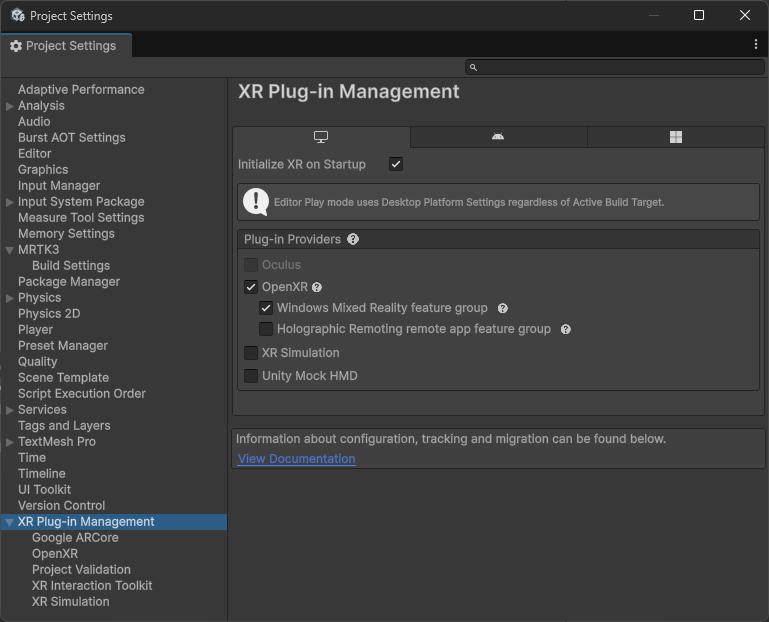
Task: Uncheck the OpenXR plug-in provider
Action: coord(251,287)
